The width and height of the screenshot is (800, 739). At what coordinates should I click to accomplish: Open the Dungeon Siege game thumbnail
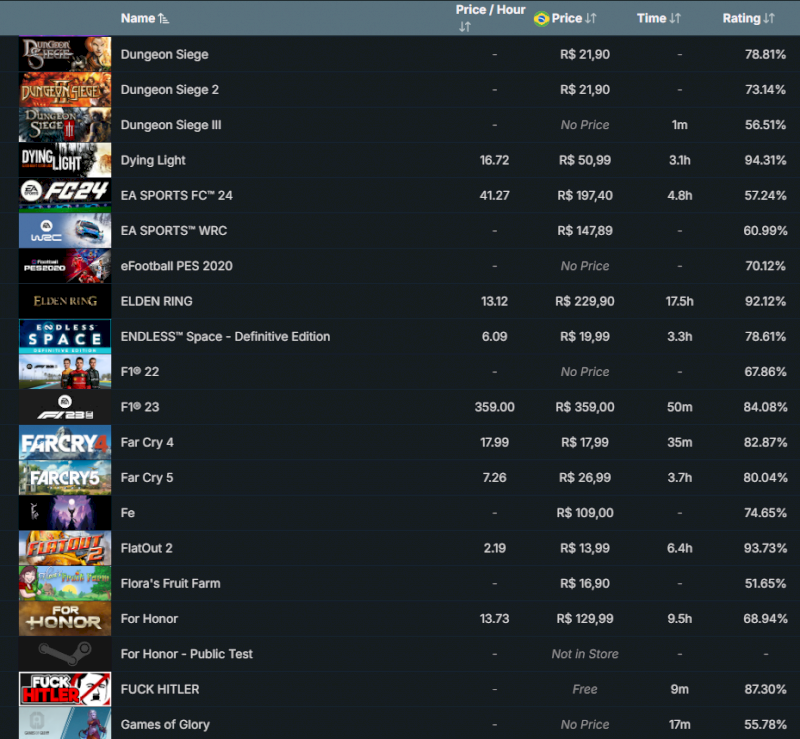pyautogui.click(x=65, y=54)
